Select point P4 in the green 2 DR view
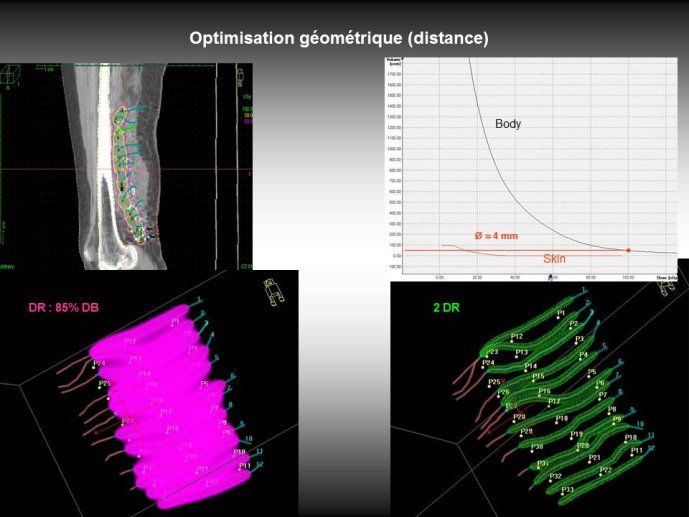The width and height of the screenshot is (689, 517). 583,355
